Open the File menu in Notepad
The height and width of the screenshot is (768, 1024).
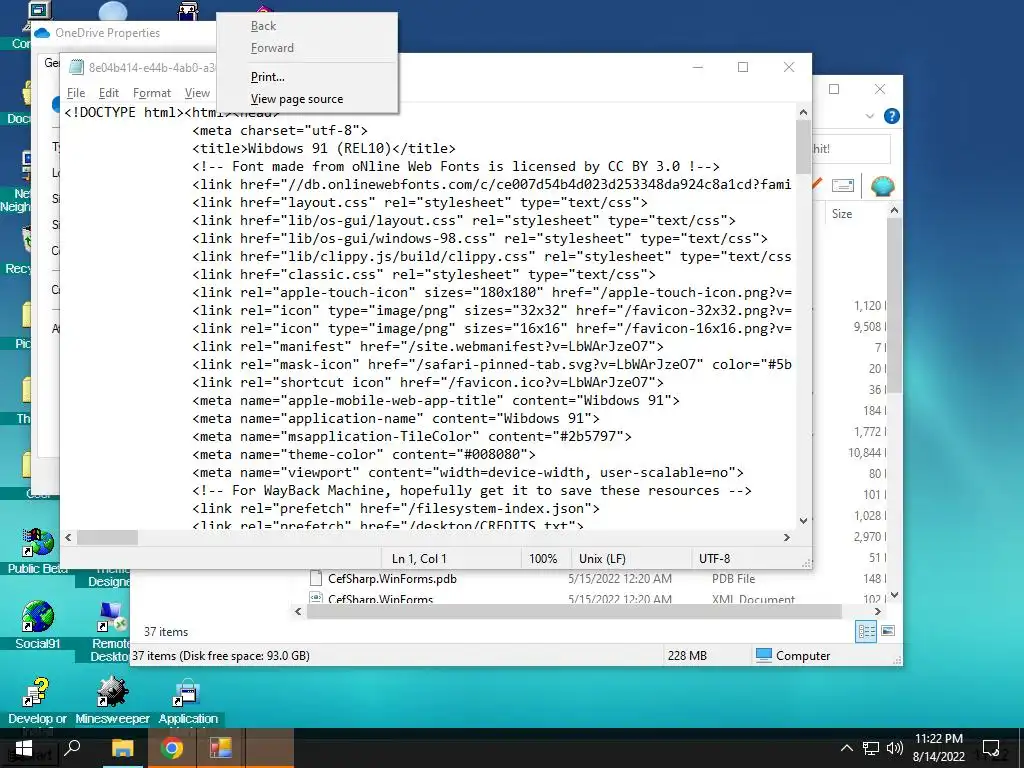[x=76, y=93]
